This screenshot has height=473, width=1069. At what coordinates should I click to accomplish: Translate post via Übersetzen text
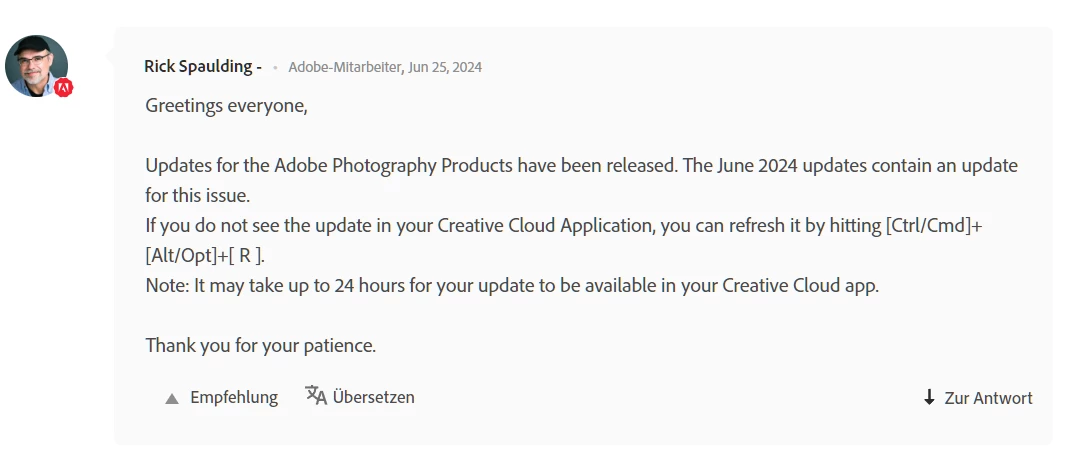373,397
